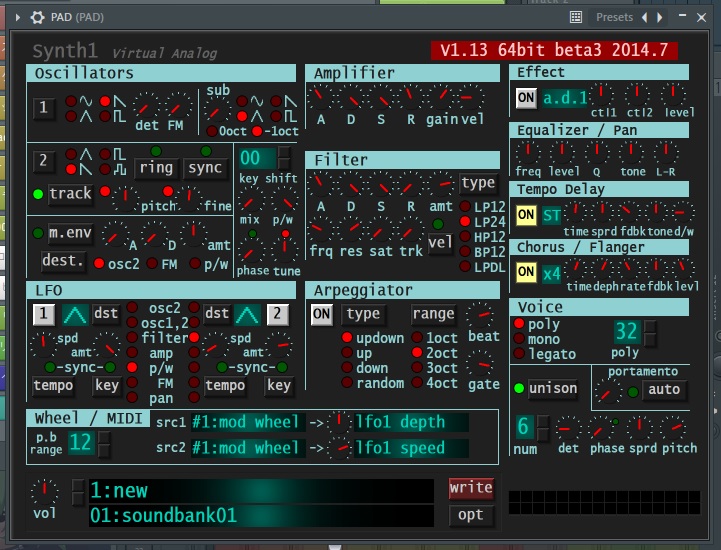Select legato voice mode
The image size is (721, 550).
pos(519,354)
